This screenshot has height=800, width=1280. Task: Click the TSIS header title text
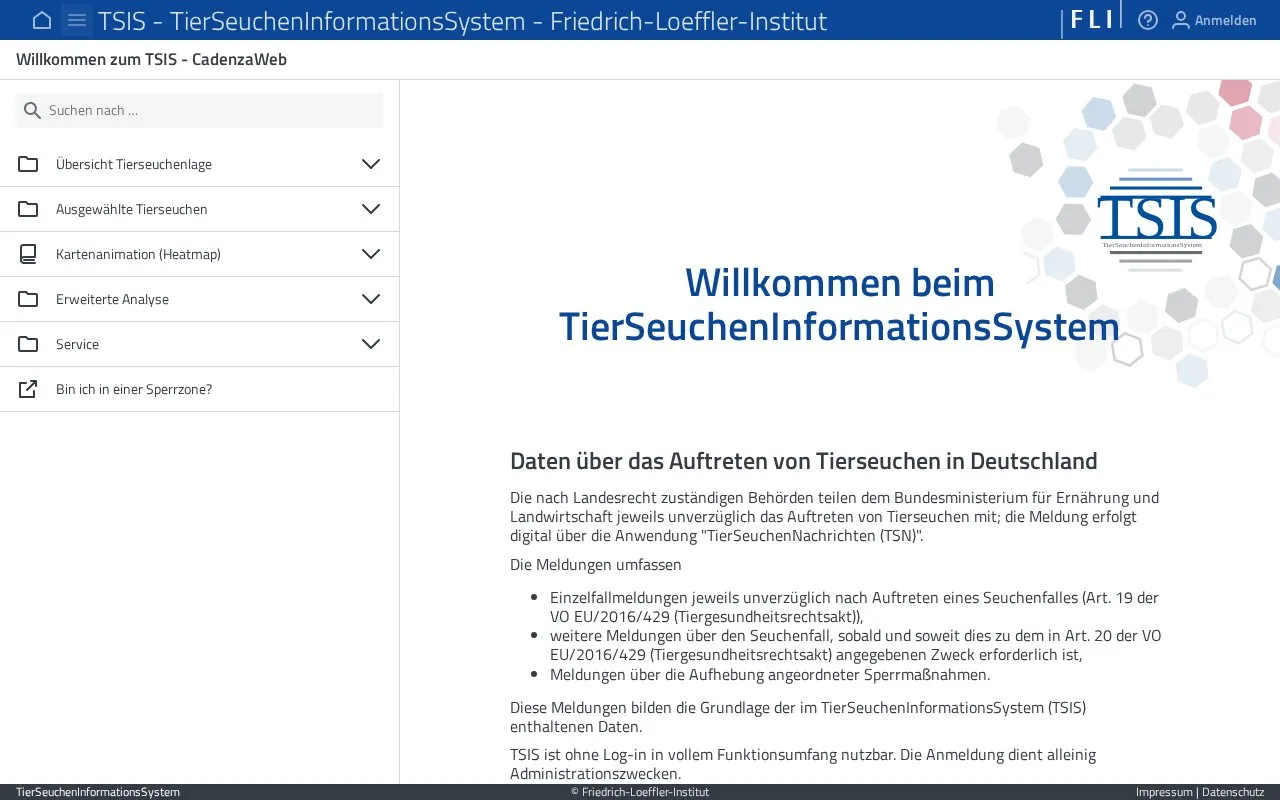(462, 20)
